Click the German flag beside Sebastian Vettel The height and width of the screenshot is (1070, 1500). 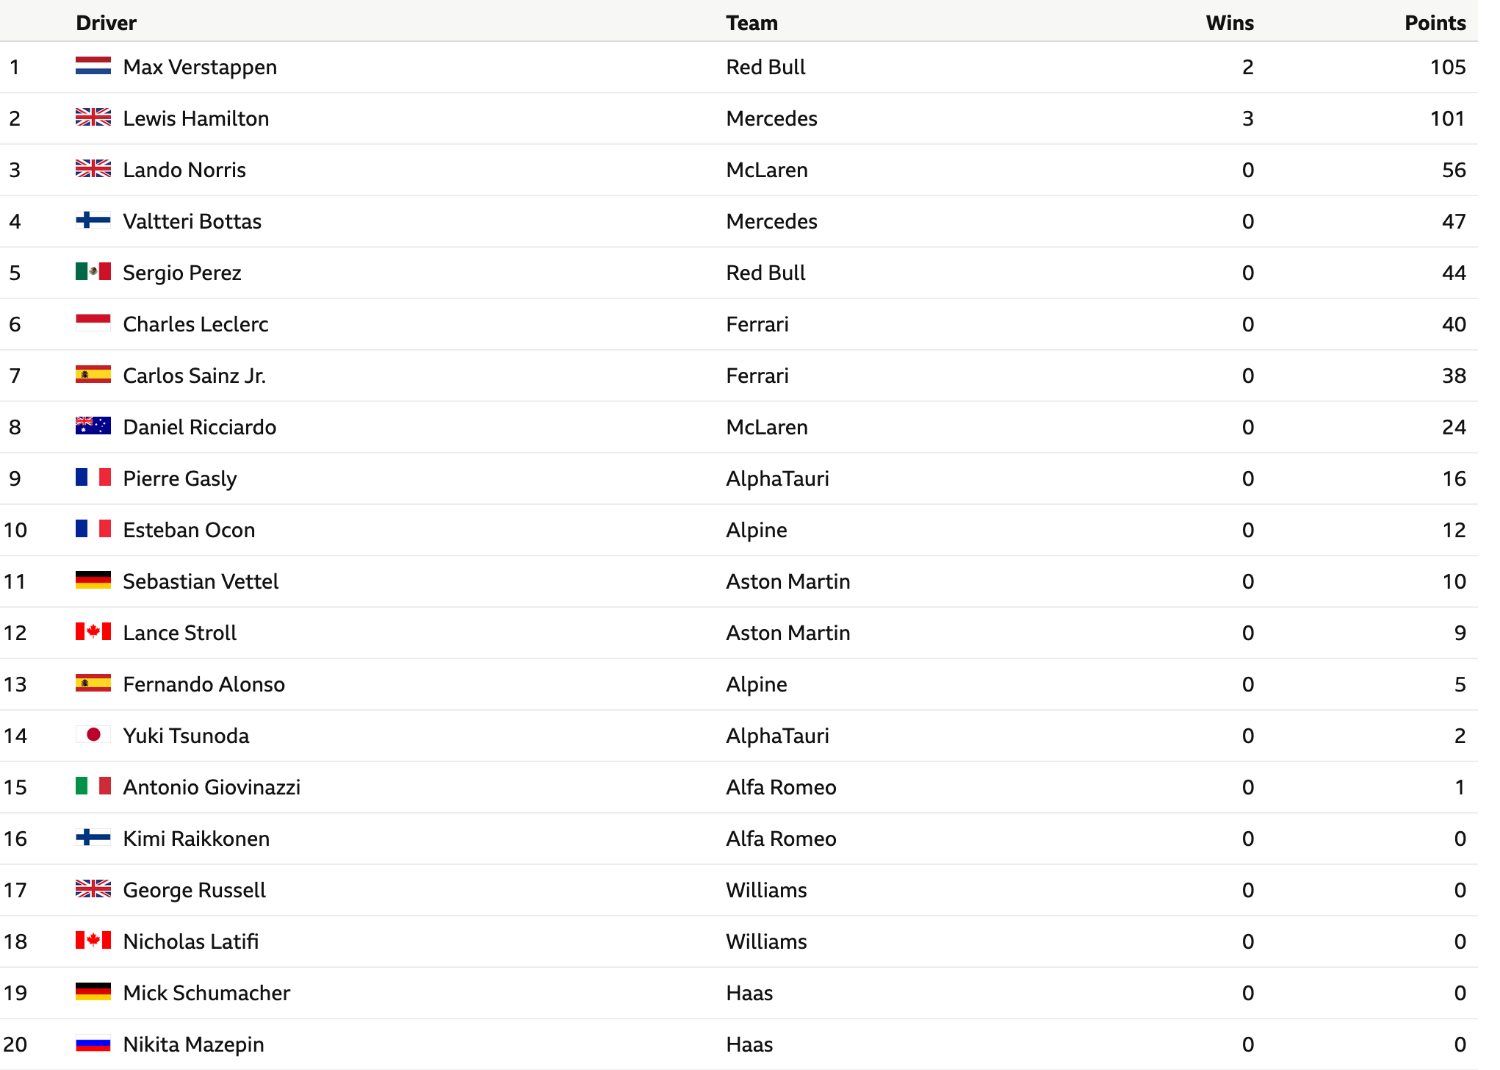point(93,580)
